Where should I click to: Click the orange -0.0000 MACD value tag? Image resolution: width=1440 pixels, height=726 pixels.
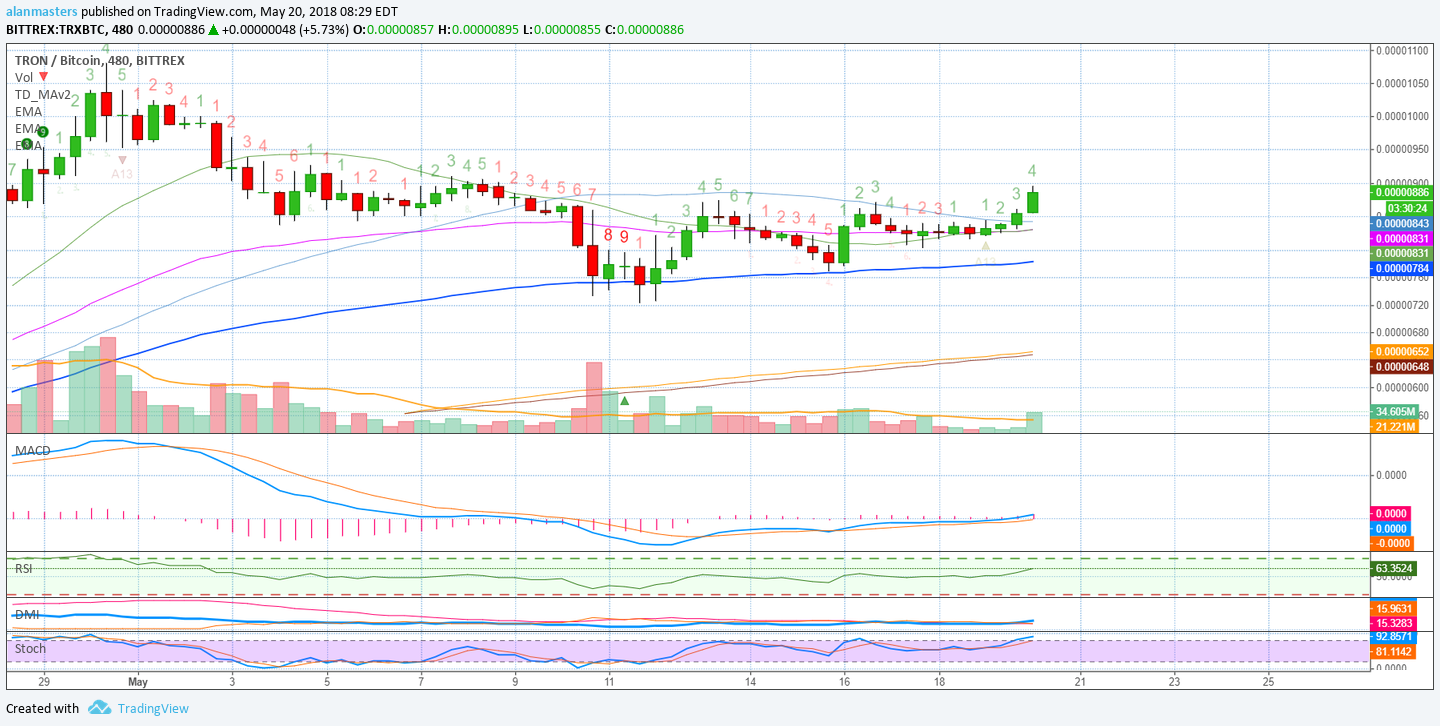point(1391,543)
